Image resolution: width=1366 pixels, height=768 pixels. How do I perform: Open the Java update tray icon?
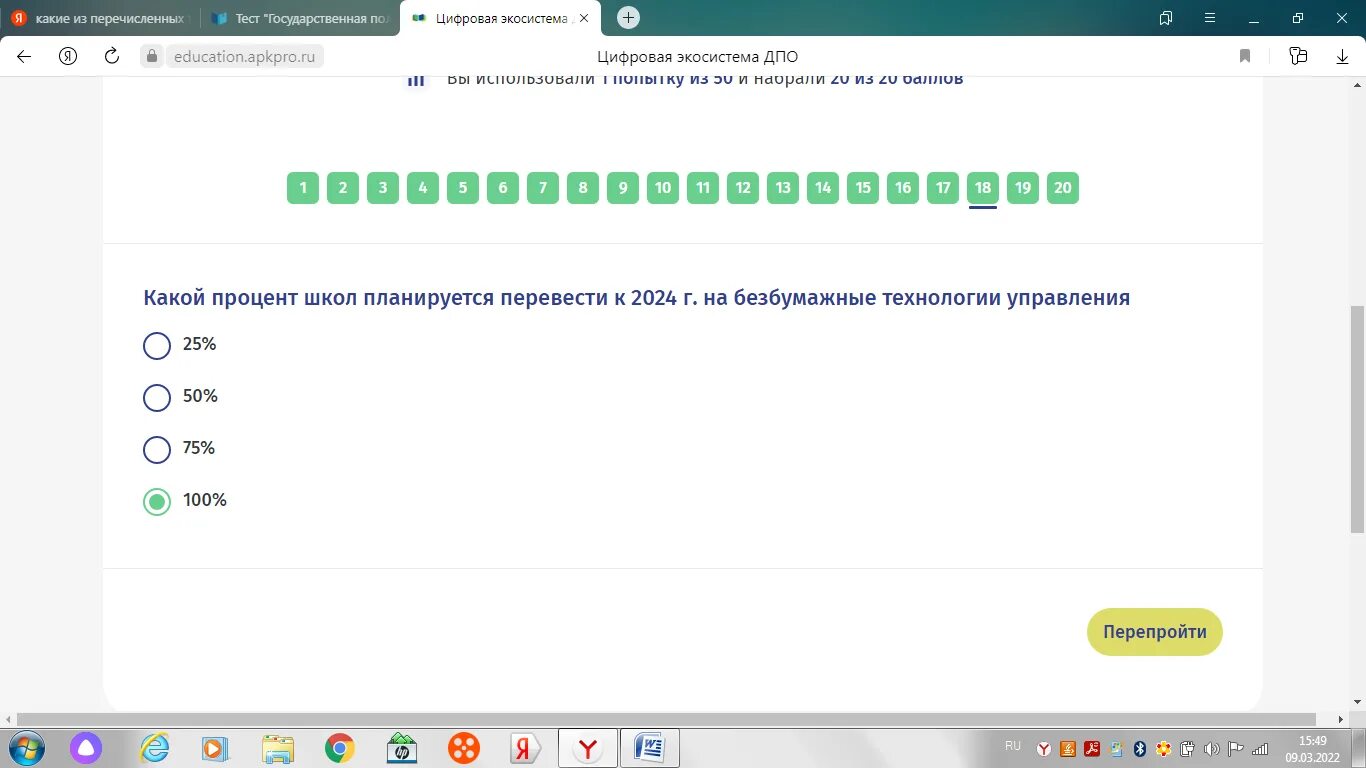[x=1067, y=748]
